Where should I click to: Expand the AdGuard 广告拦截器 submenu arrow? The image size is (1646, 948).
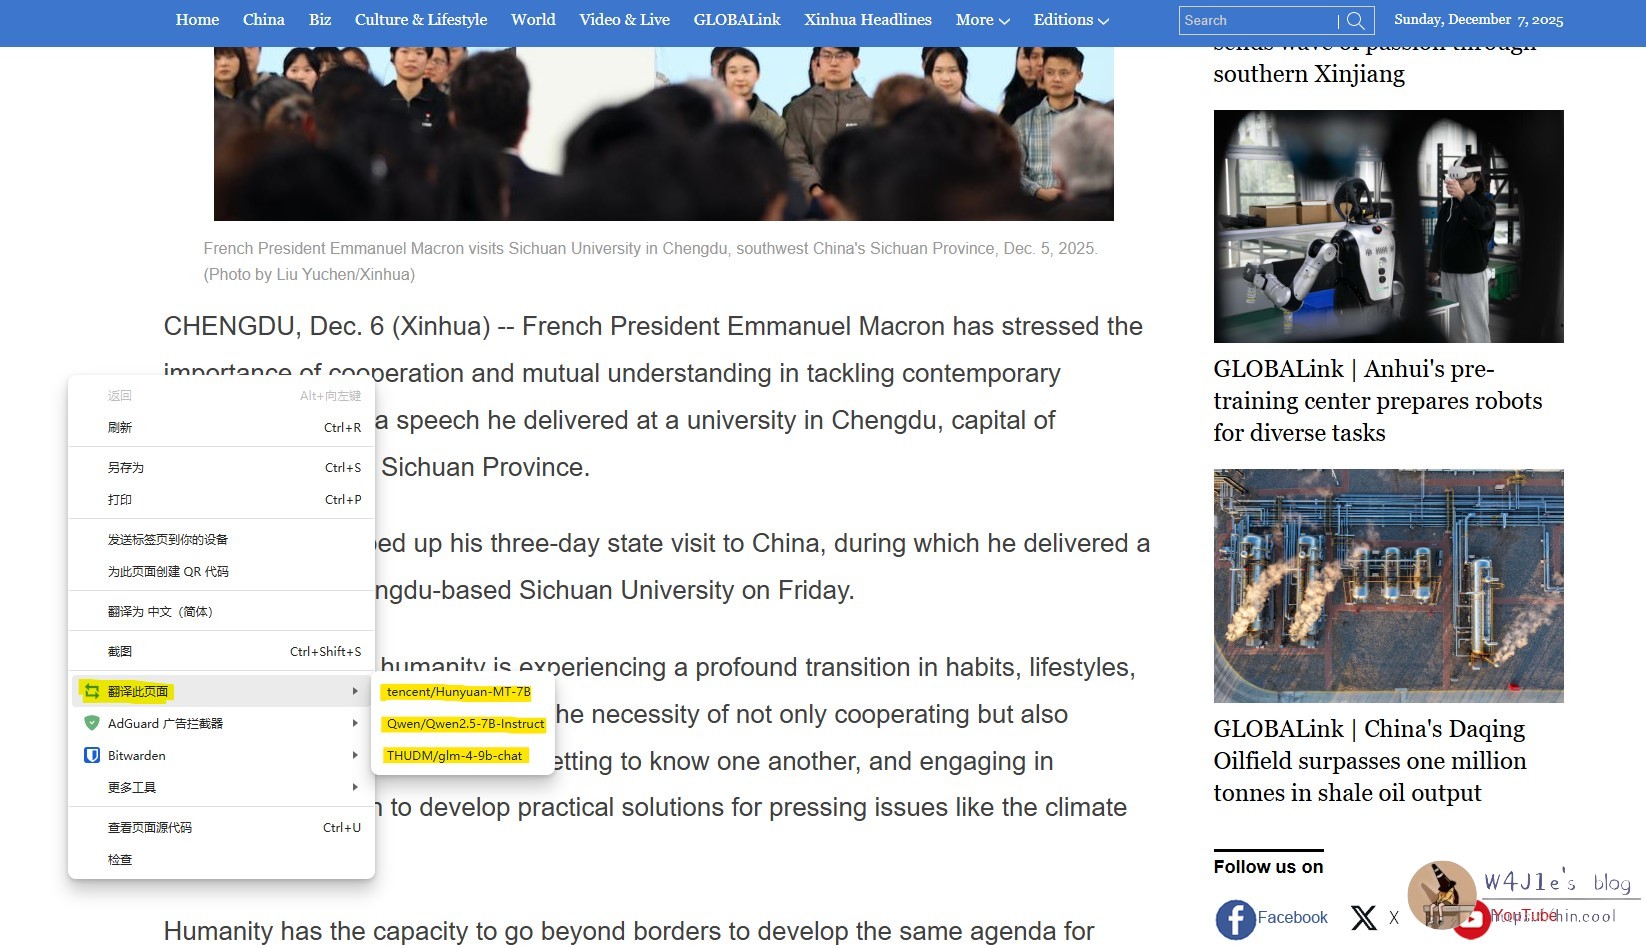(x=354, y=724)
